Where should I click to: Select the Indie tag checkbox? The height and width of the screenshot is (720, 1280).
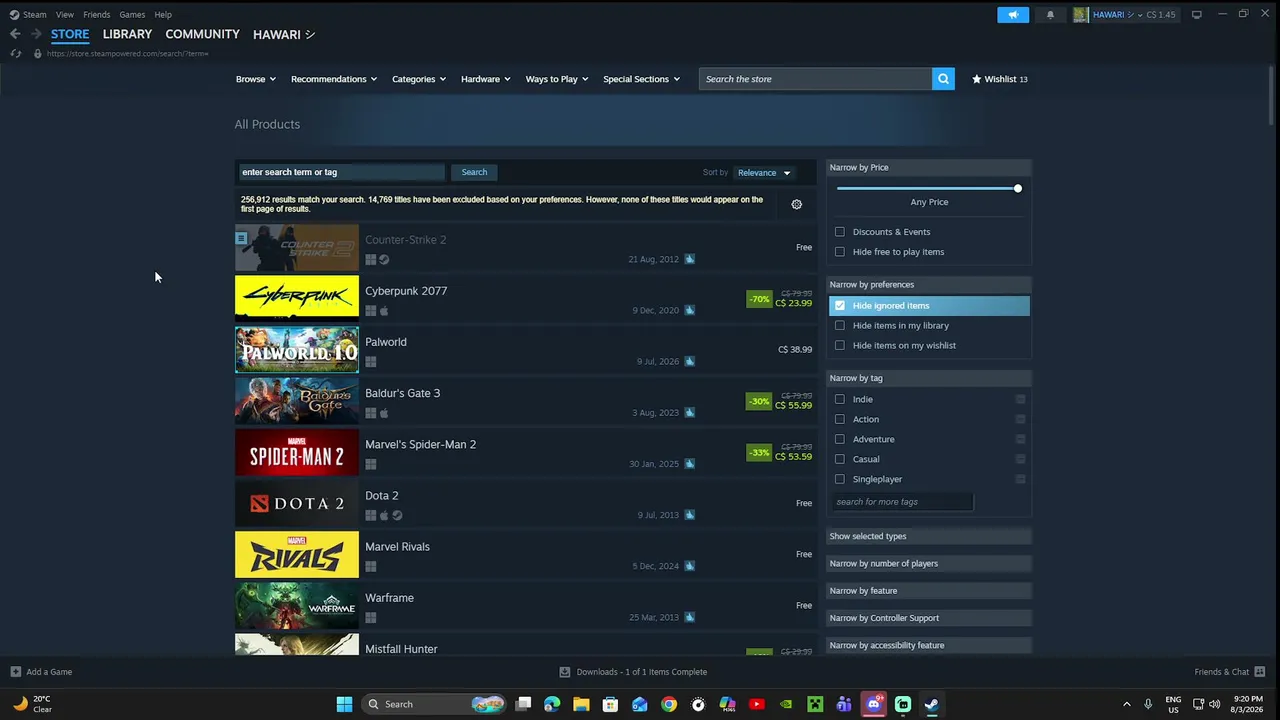(x=840, y=399)
